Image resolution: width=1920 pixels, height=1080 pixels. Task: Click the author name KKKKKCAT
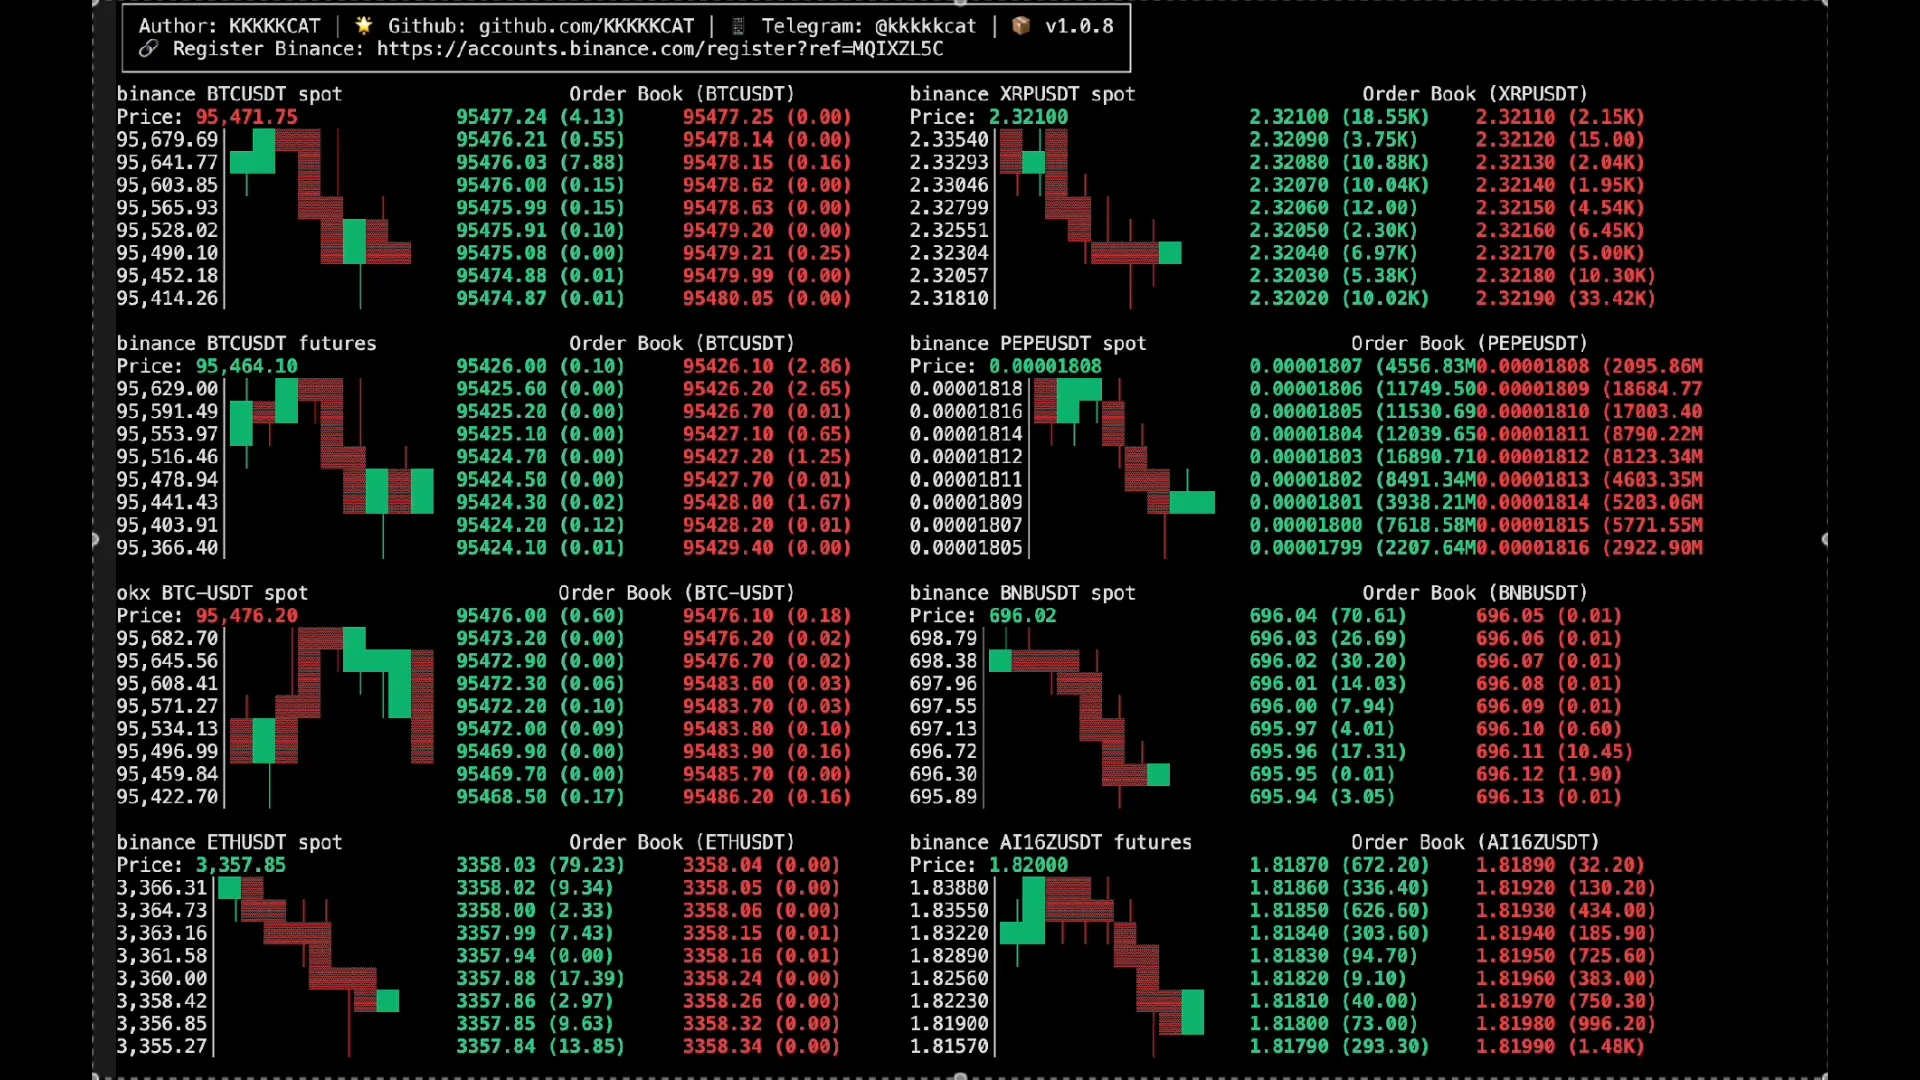[x=274, y=26]
